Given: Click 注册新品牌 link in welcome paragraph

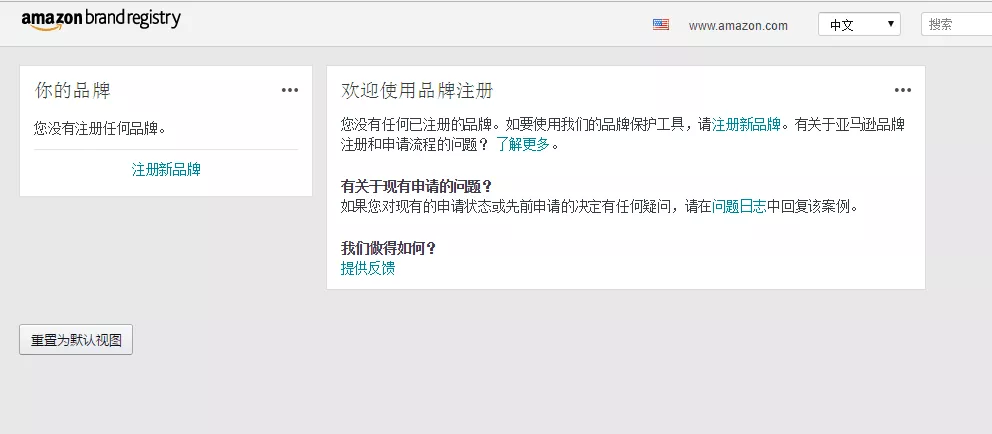Looking at the screenshot, I should coord(747,125).
